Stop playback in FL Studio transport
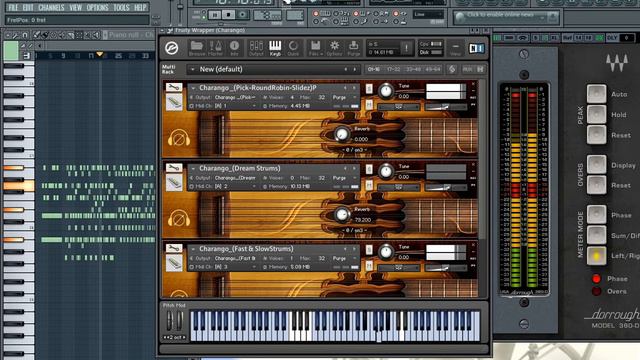 (228, 15)
